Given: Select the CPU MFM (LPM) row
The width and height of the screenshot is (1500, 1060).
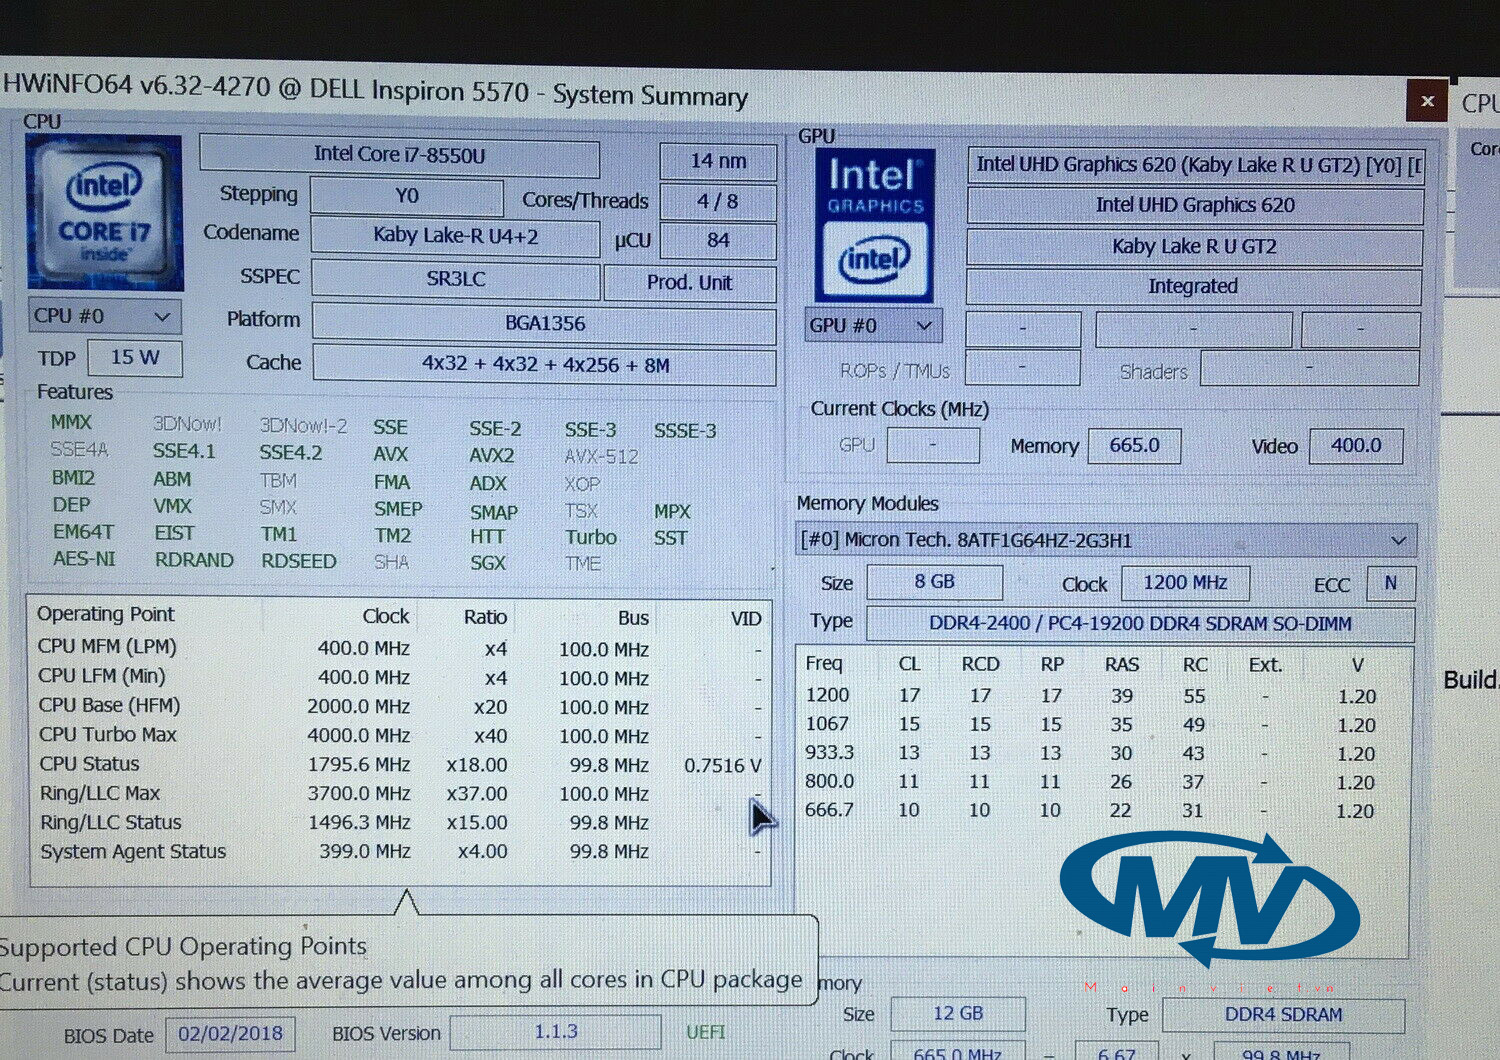Looking at the screenshot, I should 400,648.
